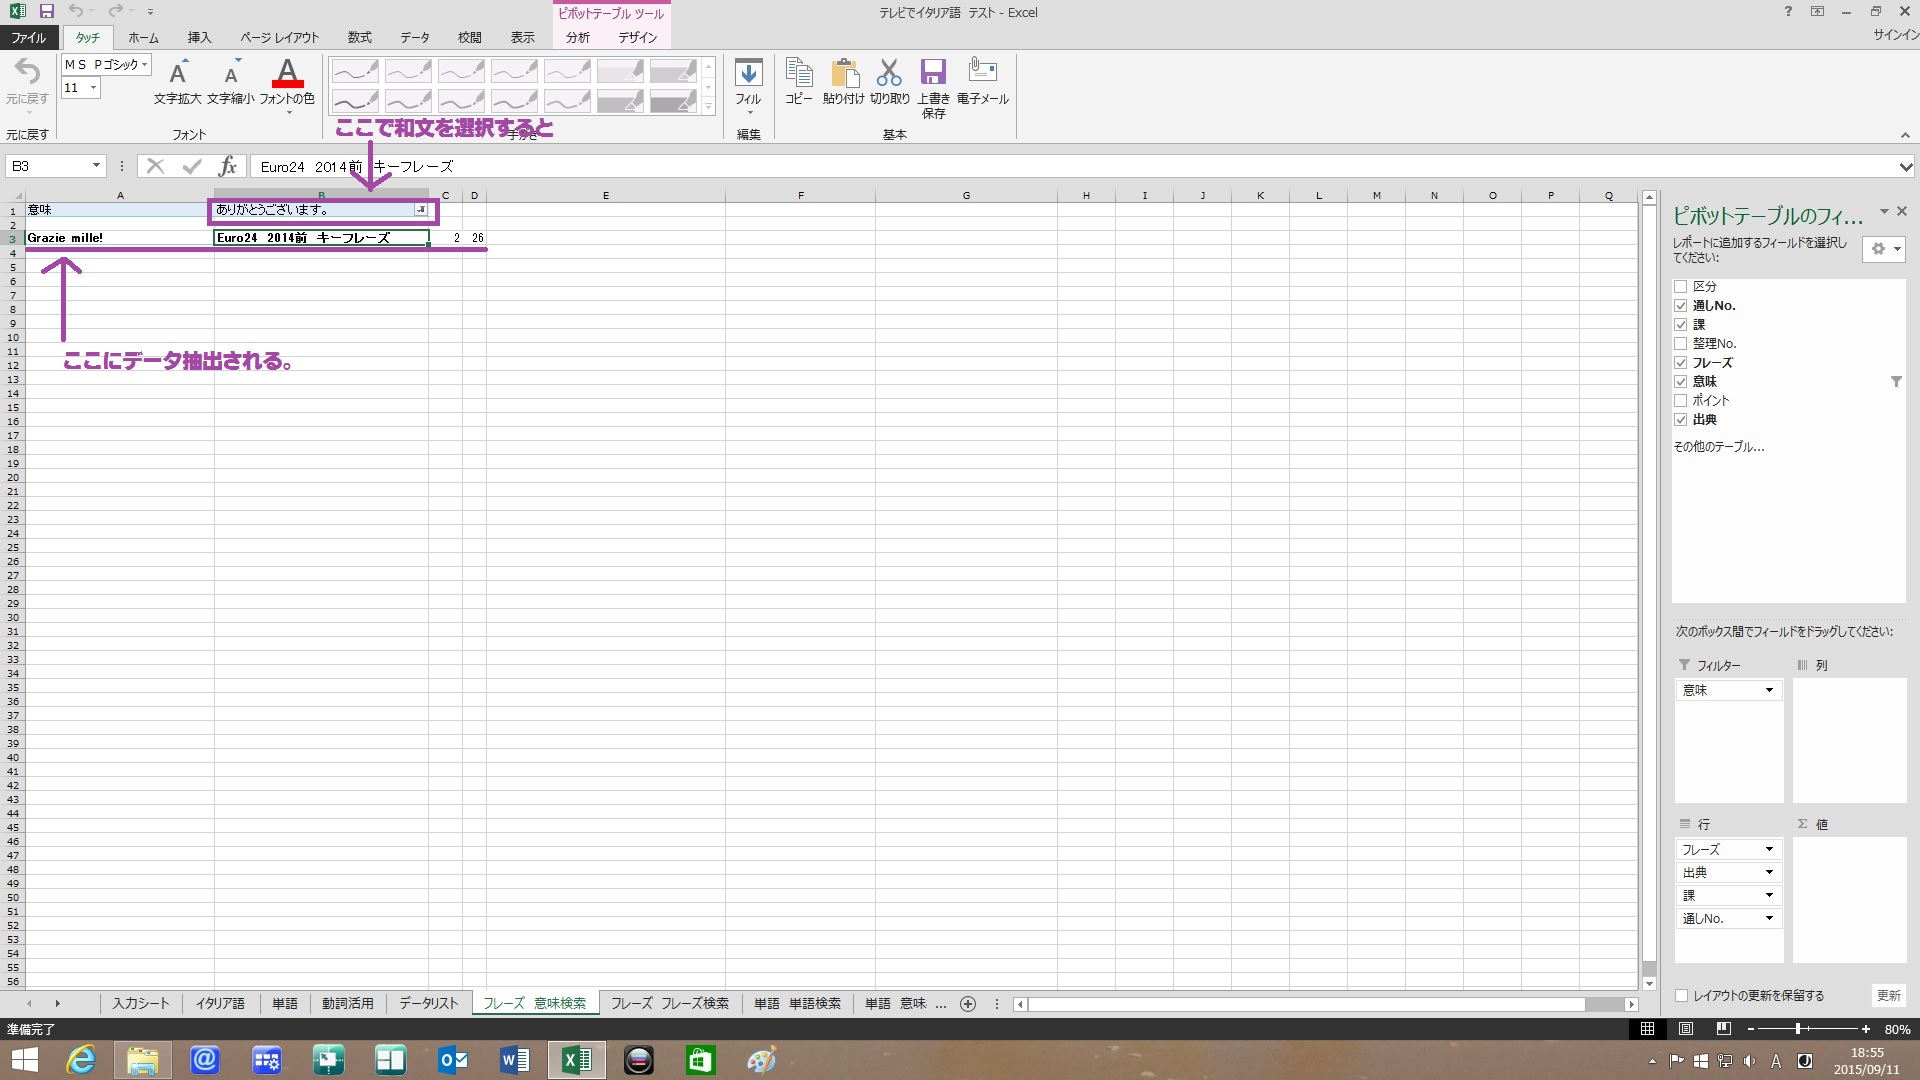Click the 電子メール (E-mail) icon
Screen dimensions: 1920x1080
(x=982, y=72)
